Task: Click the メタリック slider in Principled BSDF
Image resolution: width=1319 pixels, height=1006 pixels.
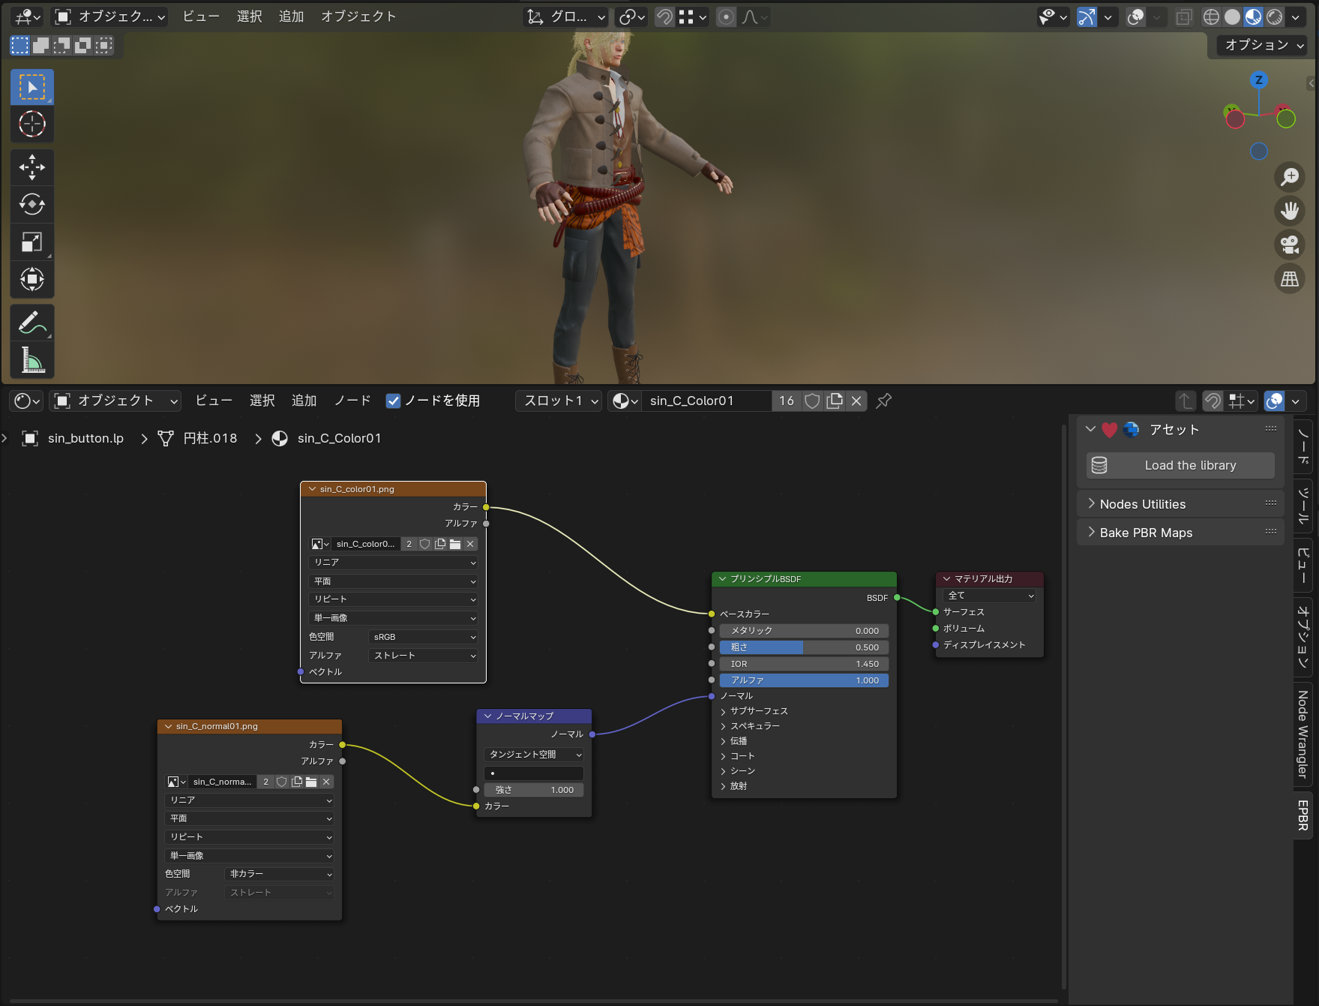Action: [x=804, y=631]
